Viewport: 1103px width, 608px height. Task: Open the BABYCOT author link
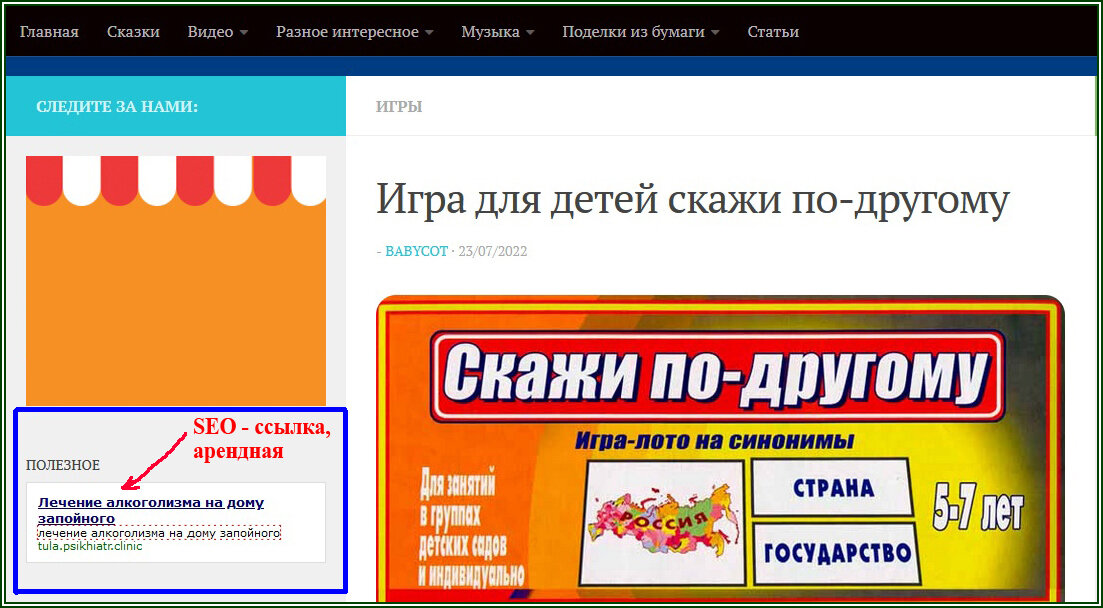tap(416, 251)
